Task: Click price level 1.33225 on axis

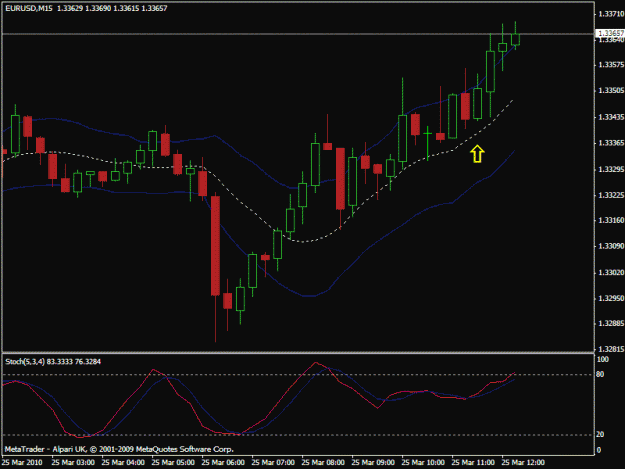Action: [x=611, y=195]
